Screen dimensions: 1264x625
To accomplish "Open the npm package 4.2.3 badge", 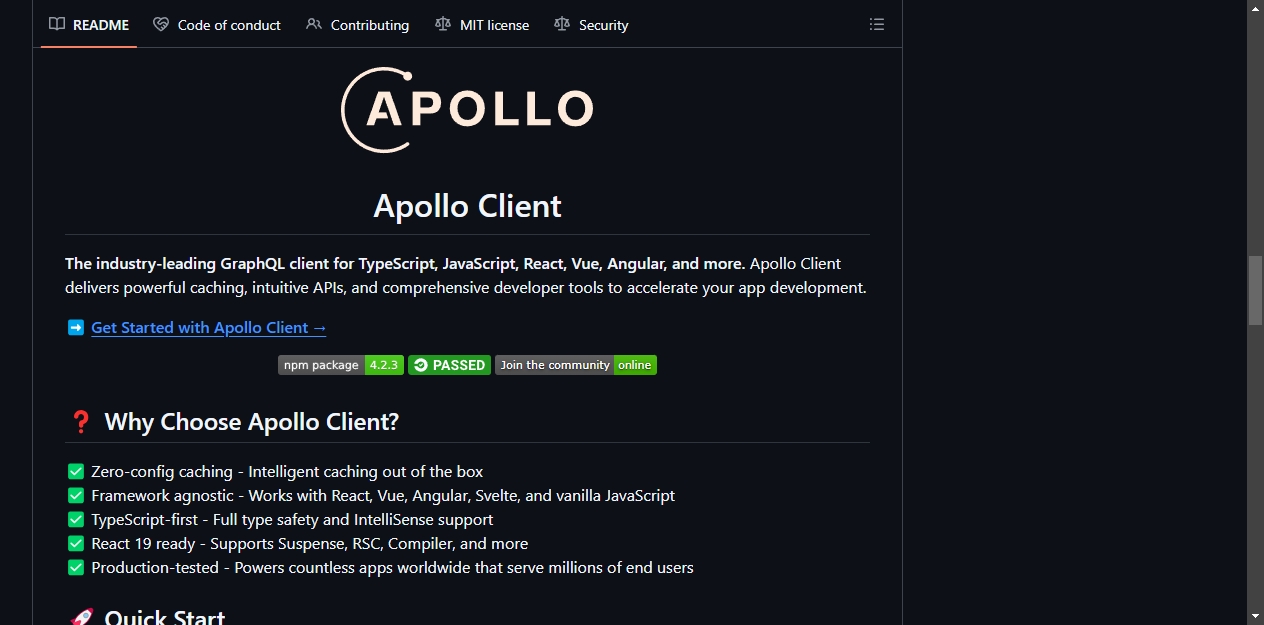I will pyautogui.click(x=341, y=365).
